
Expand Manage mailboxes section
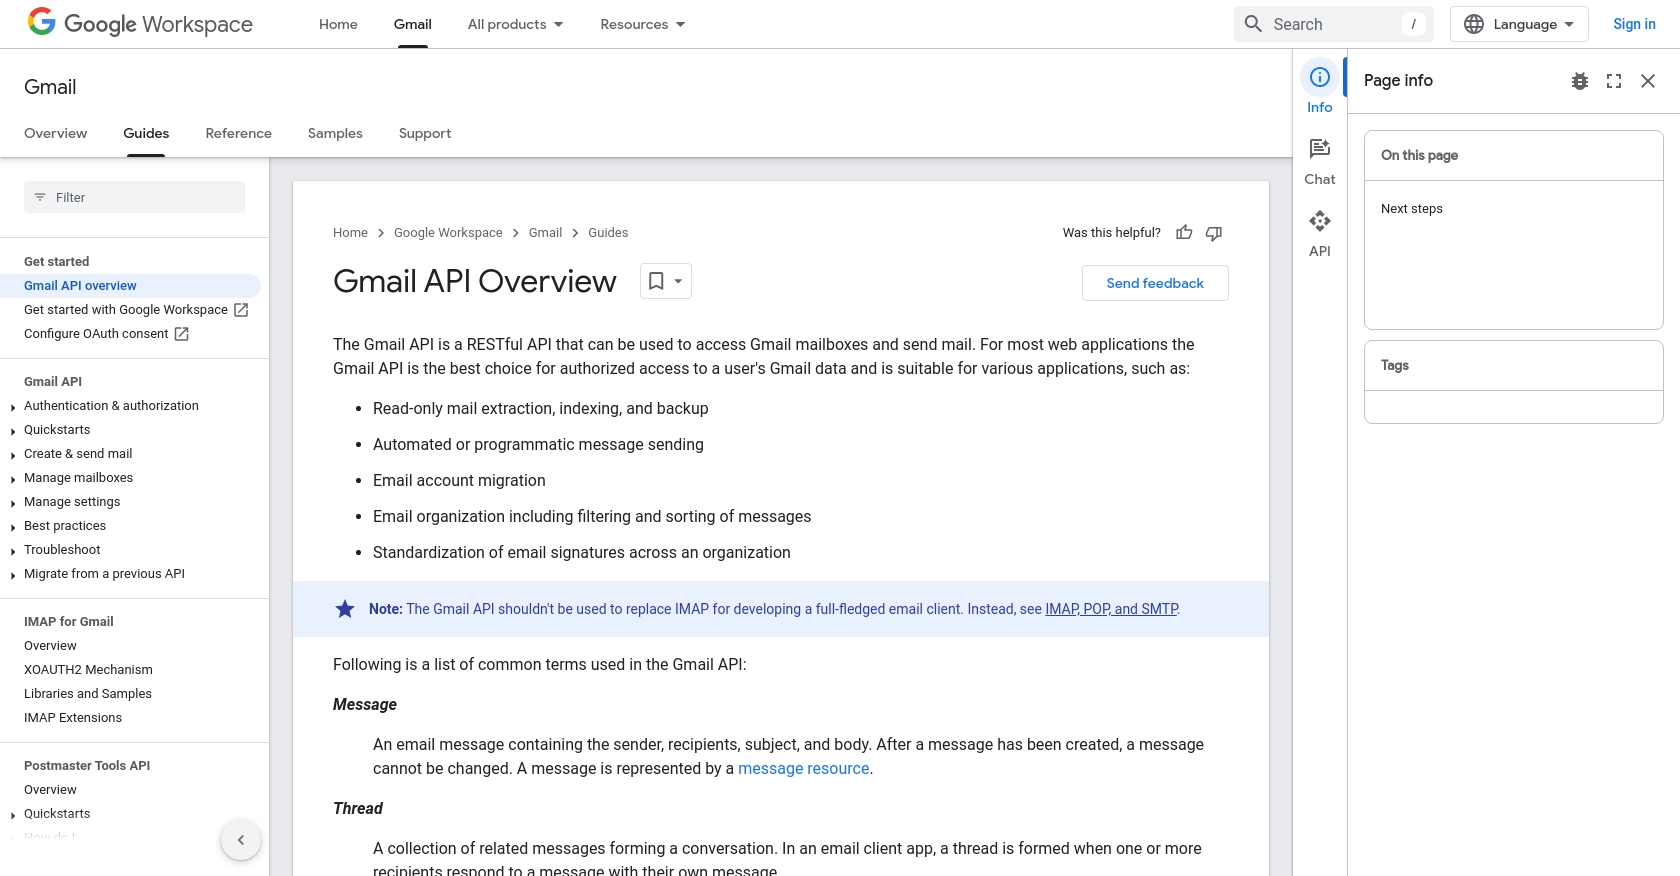pos(12,479)
